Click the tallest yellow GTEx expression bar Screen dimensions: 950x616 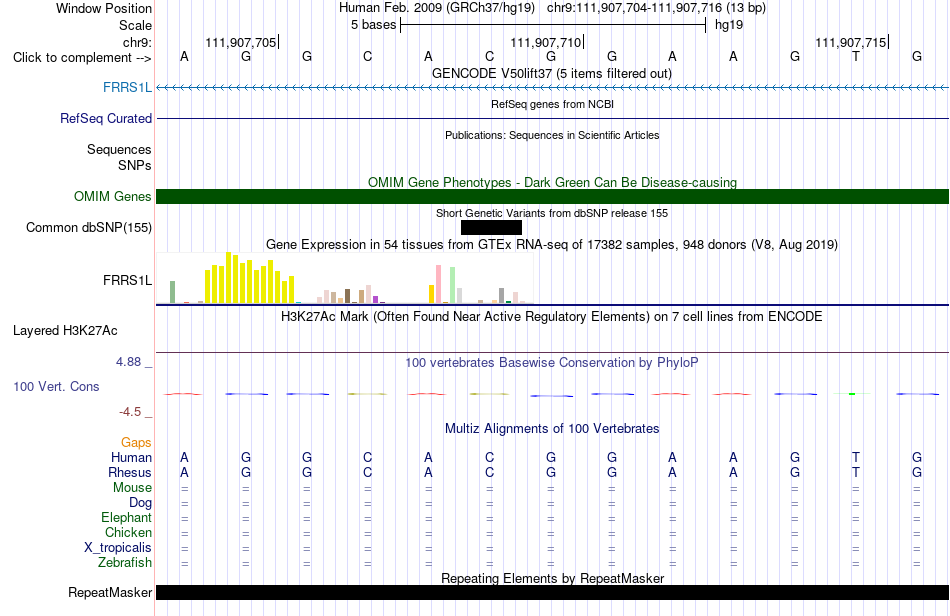tap(228, 277)
